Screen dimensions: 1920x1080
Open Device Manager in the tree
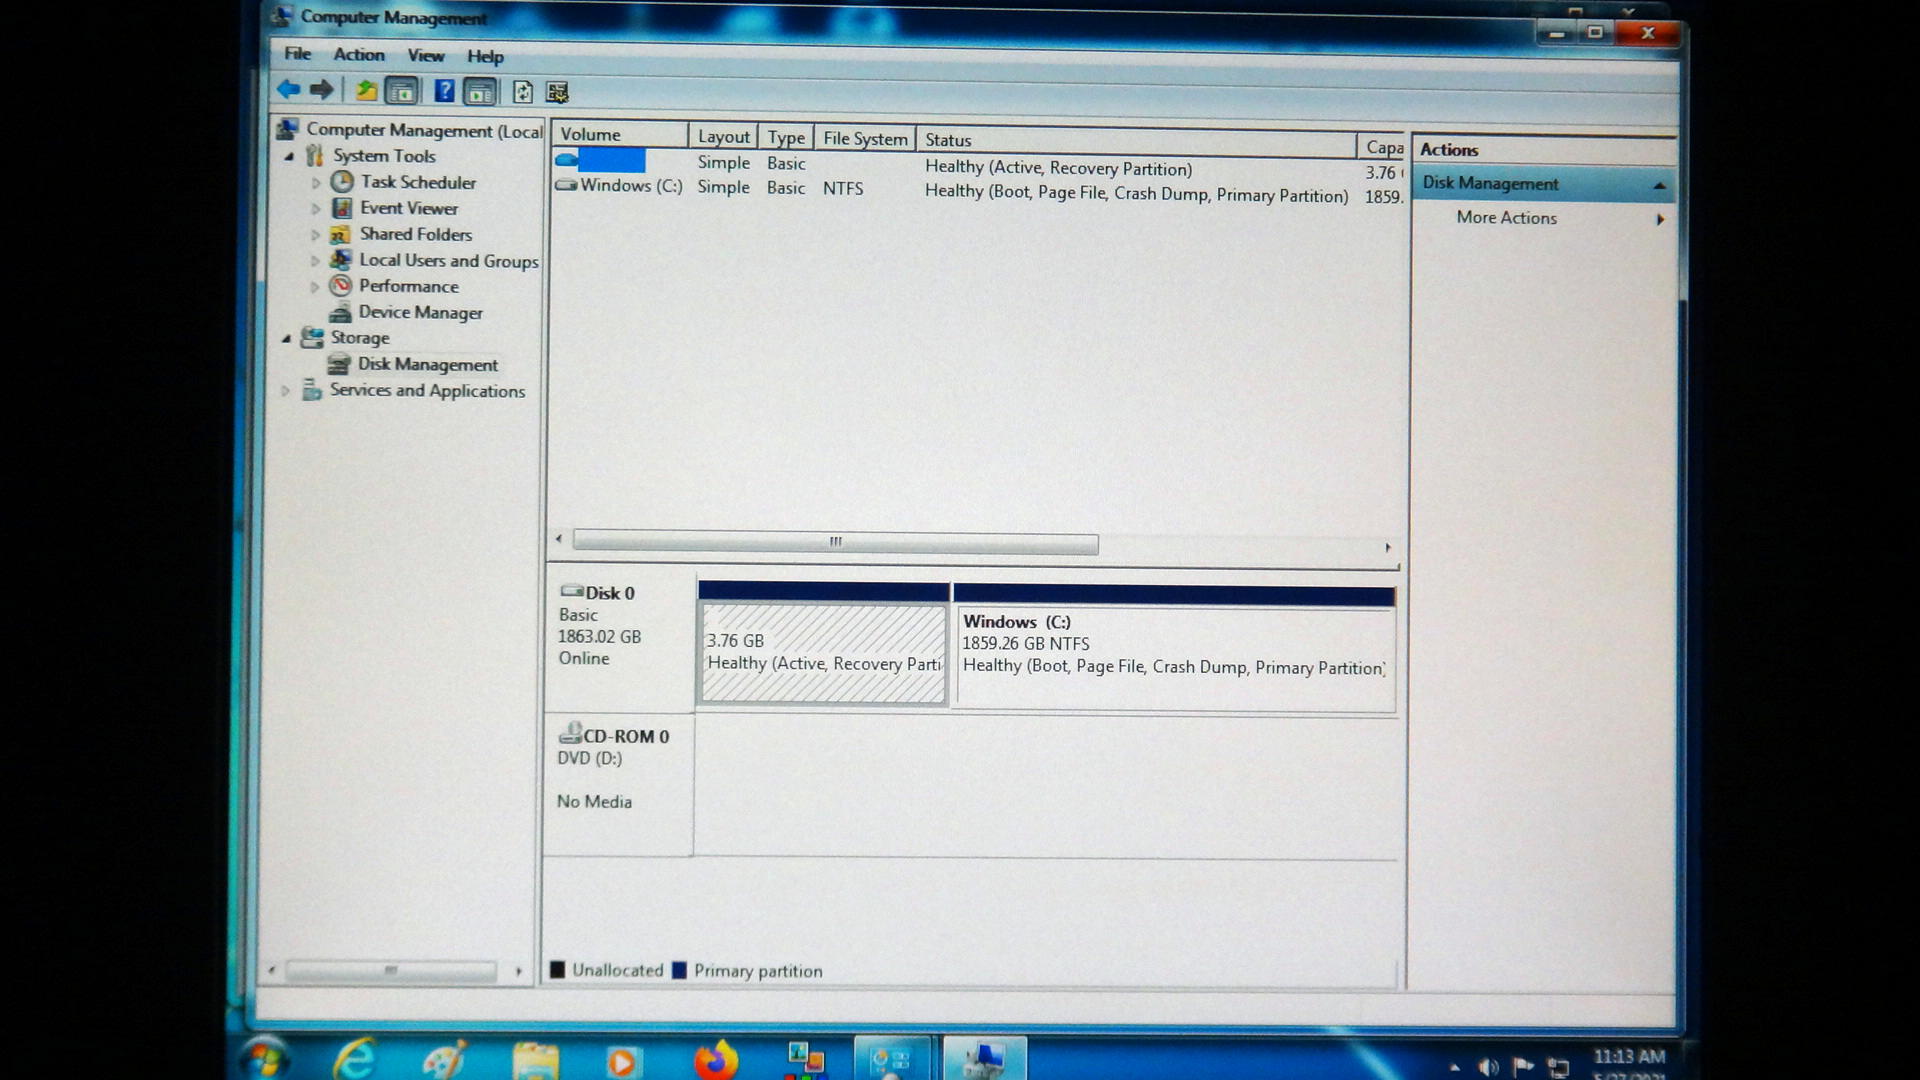click(420, 312)
